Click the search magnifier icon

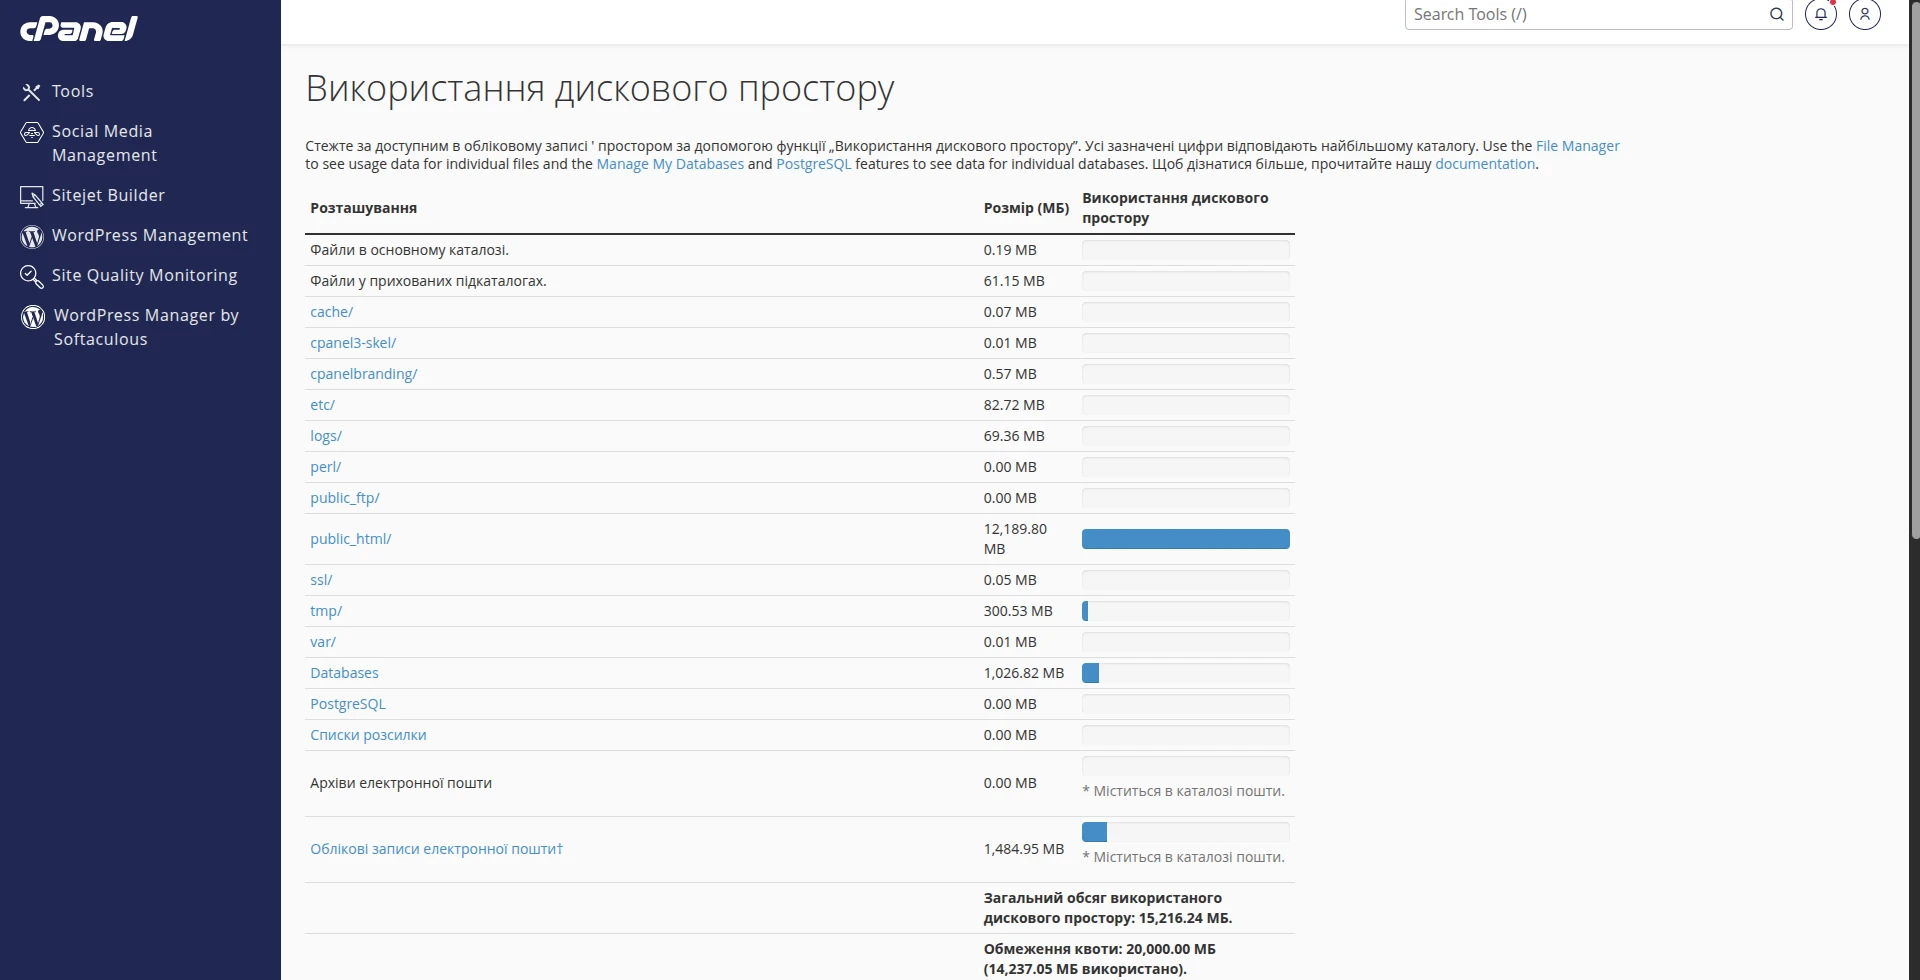1778,14
